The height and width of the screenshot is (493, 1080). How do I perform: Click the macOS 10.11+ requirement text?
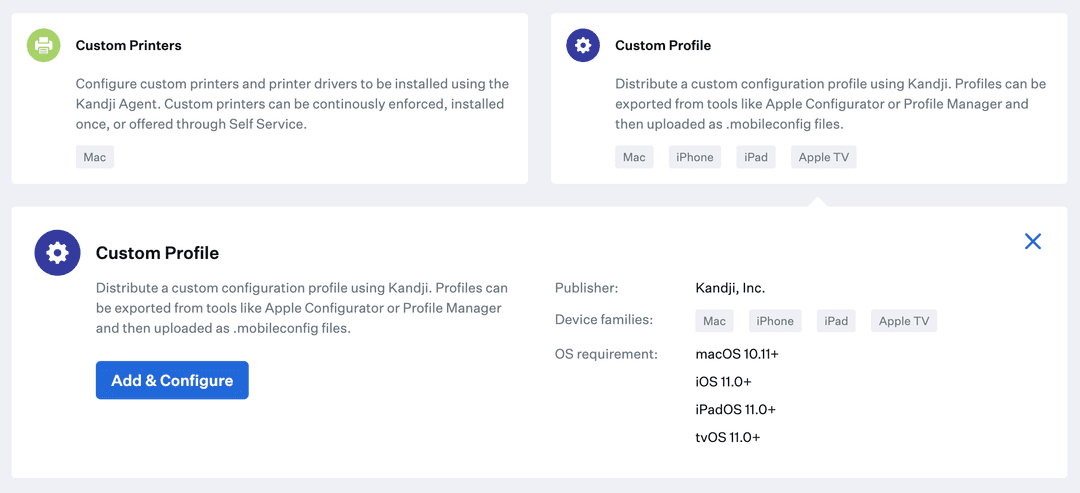737,355
